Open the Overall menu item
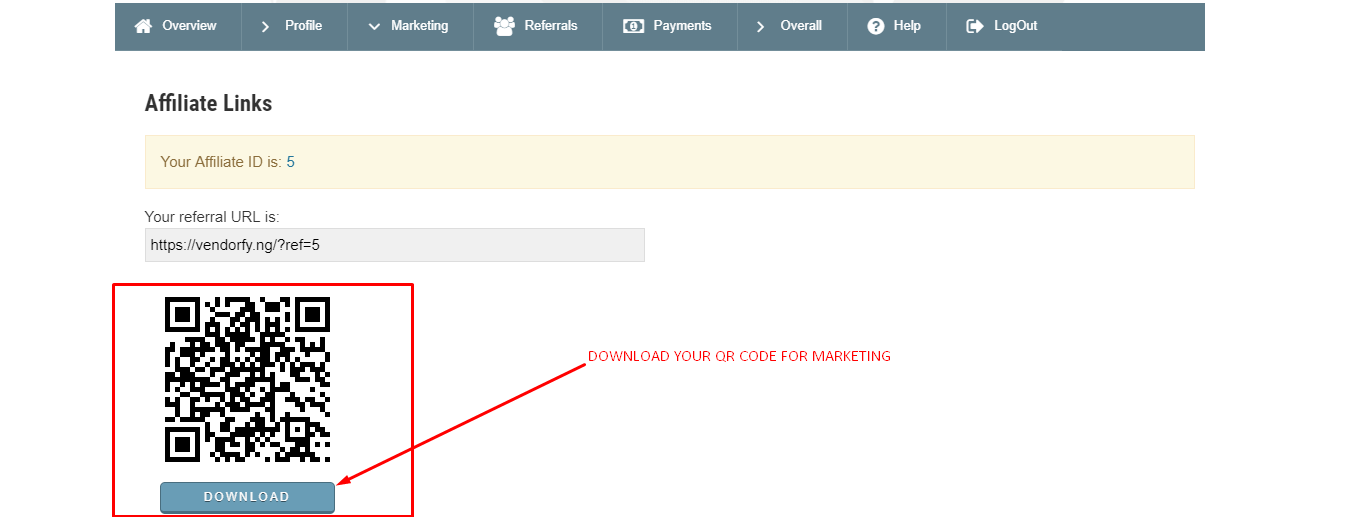This screenshot has width=1350, height=517. [x=792, y=26]
